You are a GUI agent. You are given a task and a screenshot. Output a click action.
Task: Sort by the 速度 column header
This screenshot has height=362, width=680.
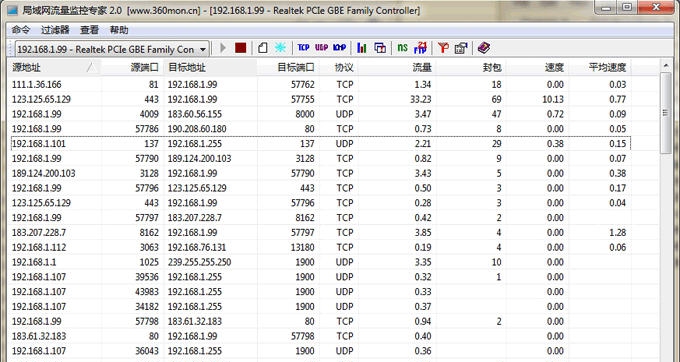[x=538, y=68]
